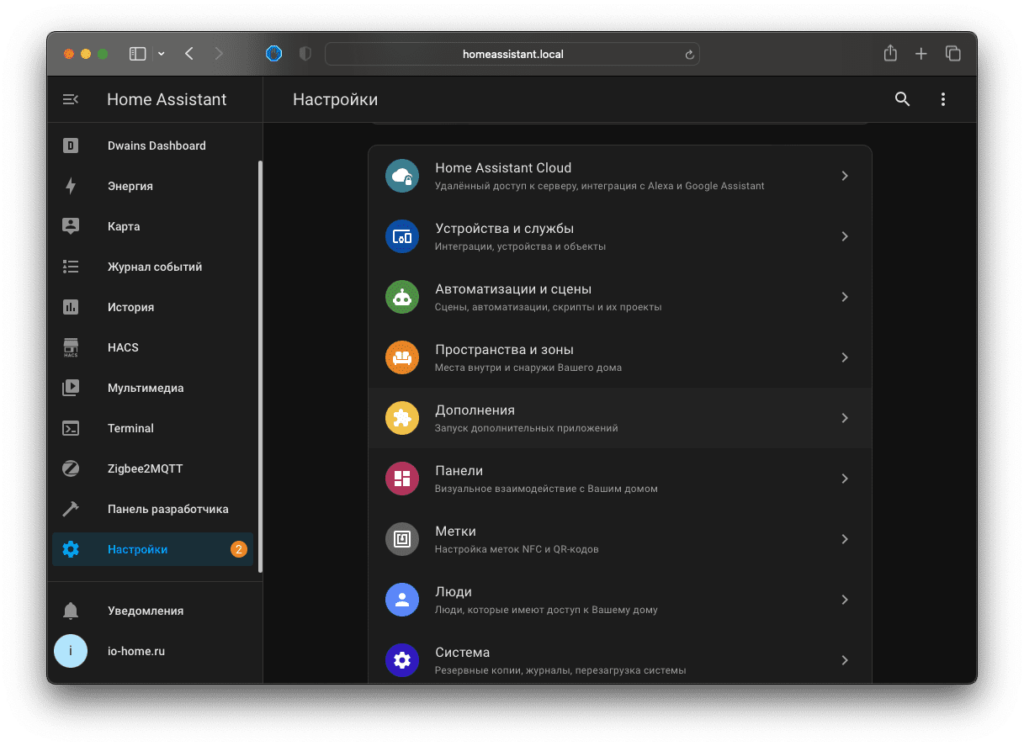Click the blue extension icon in toolbar
Viewport: 1024px width, 746px height.
[274, 54]
